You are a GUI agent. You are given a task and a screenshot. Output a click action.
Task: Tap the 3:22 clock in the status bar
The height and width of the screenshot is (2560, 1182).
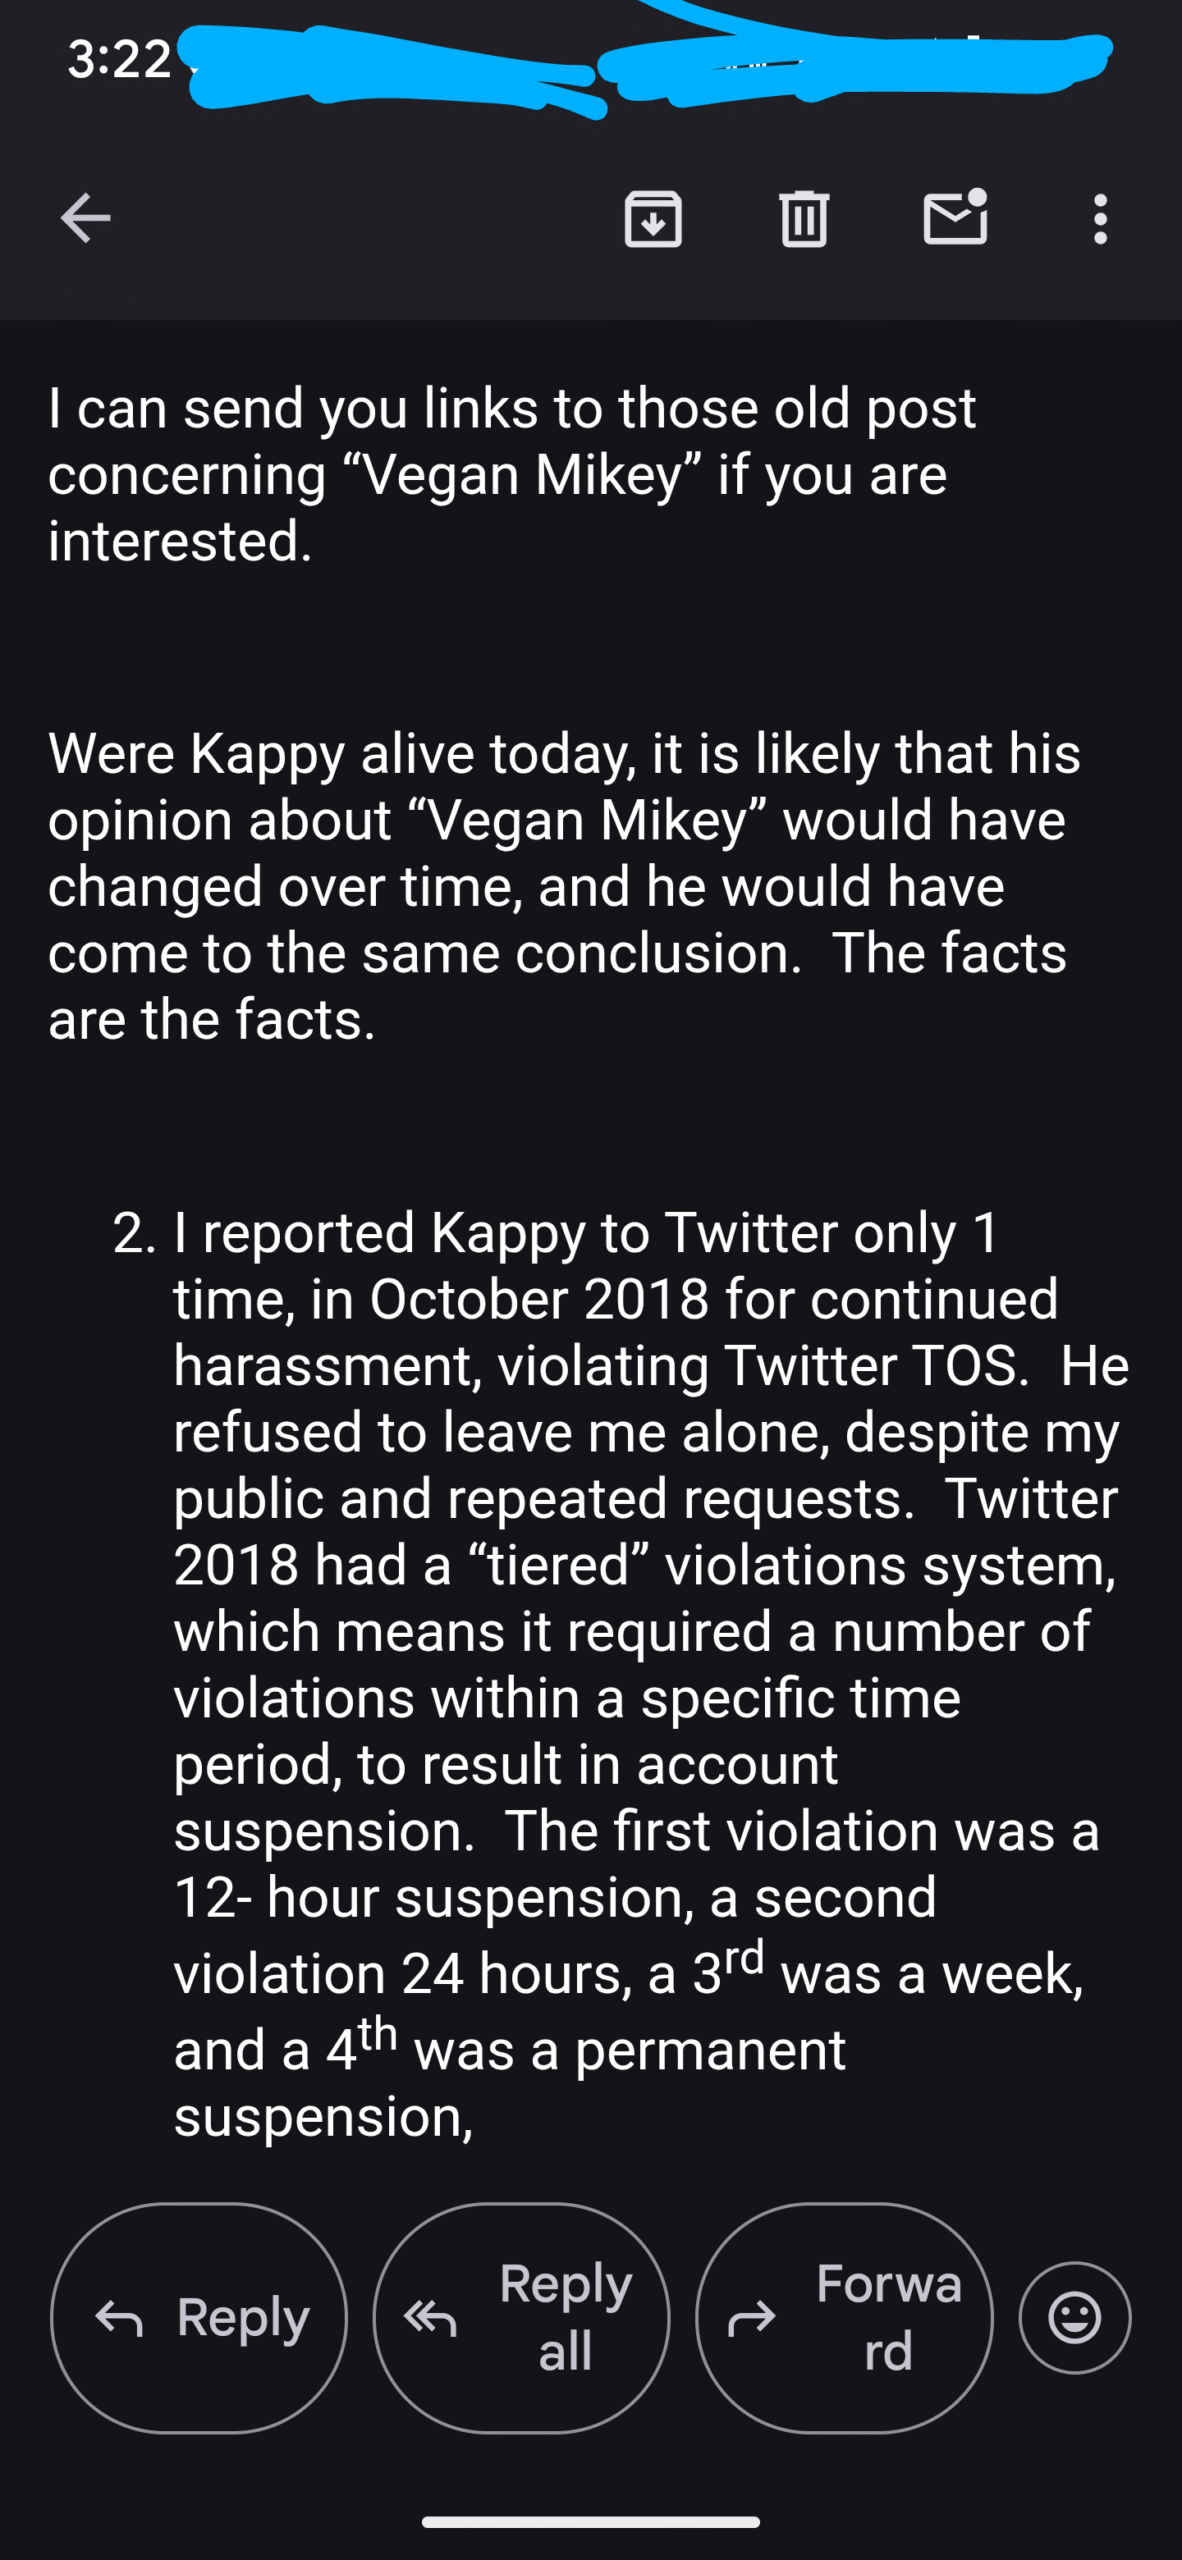119,59
